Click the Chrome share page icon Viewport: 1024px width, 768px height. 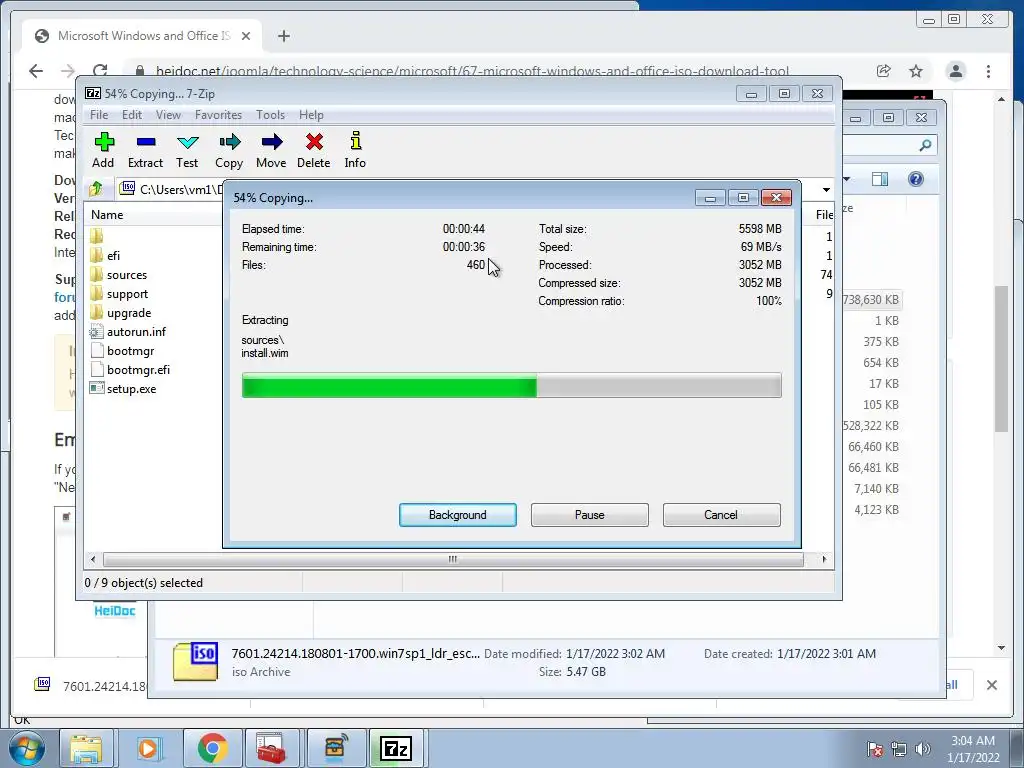884,71
